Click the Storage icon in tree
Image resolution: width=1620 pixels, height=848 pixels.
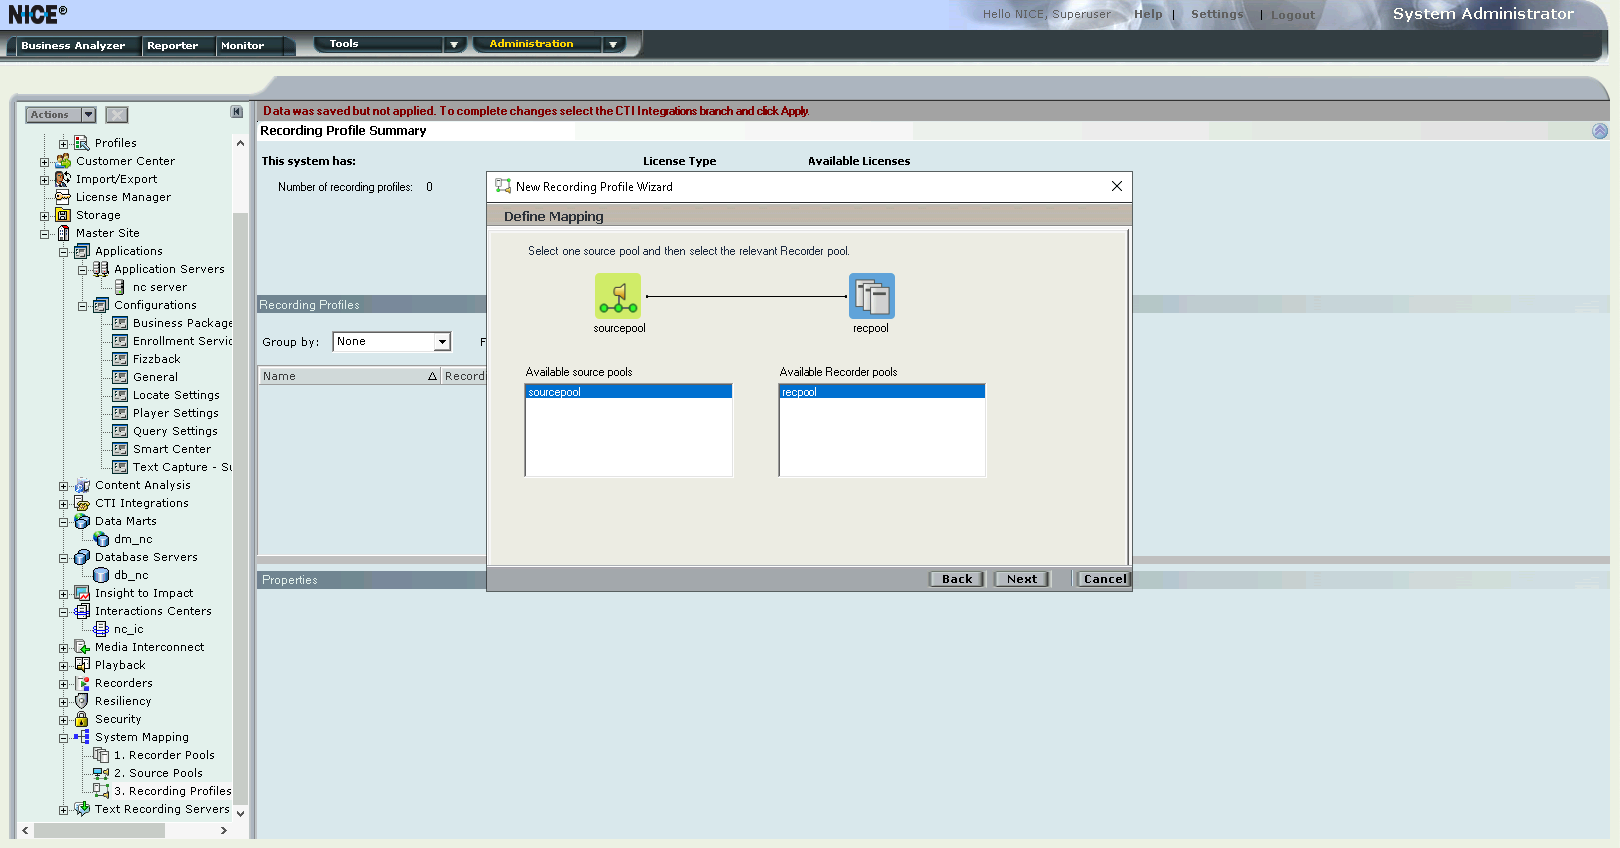point(63,215)
